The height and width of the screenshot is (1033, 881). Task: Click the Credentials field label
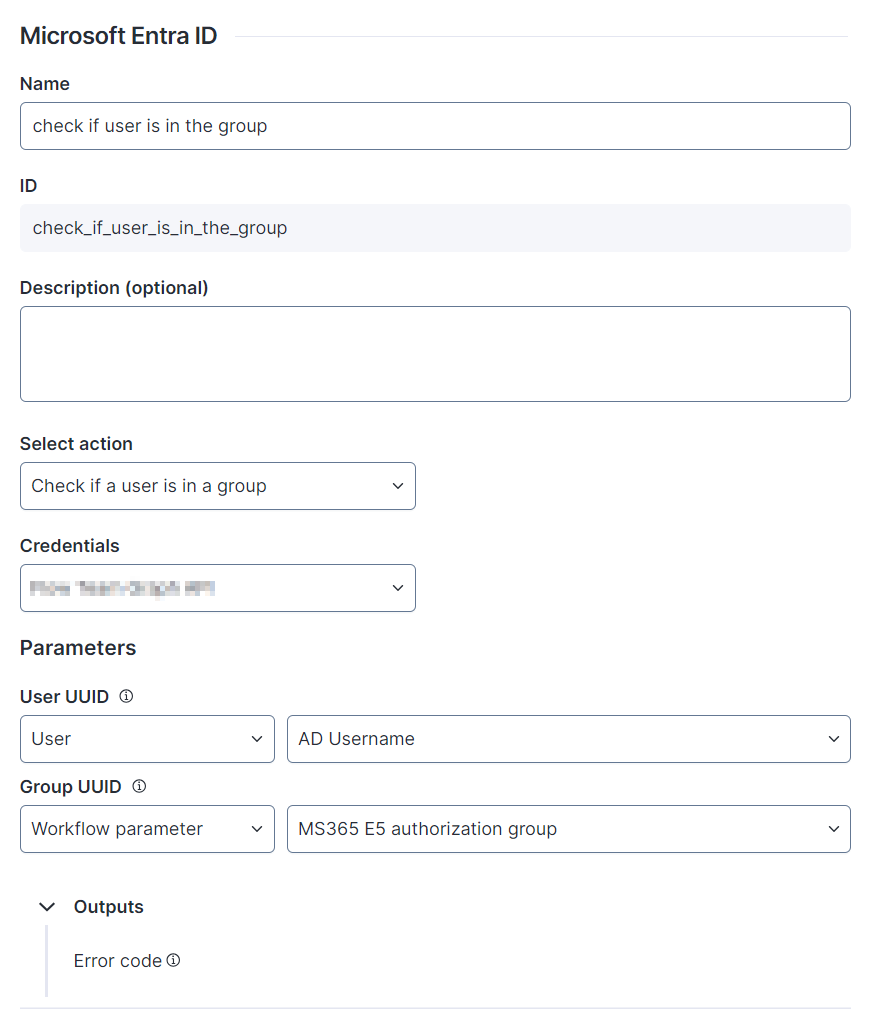pos(69,546)
